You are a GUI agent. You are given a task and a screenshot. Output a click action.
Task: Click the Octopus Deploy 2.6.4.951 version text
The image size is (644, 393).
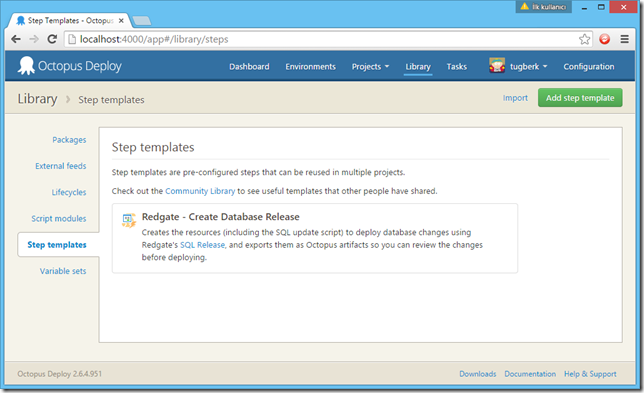click(x=60, y=374)
